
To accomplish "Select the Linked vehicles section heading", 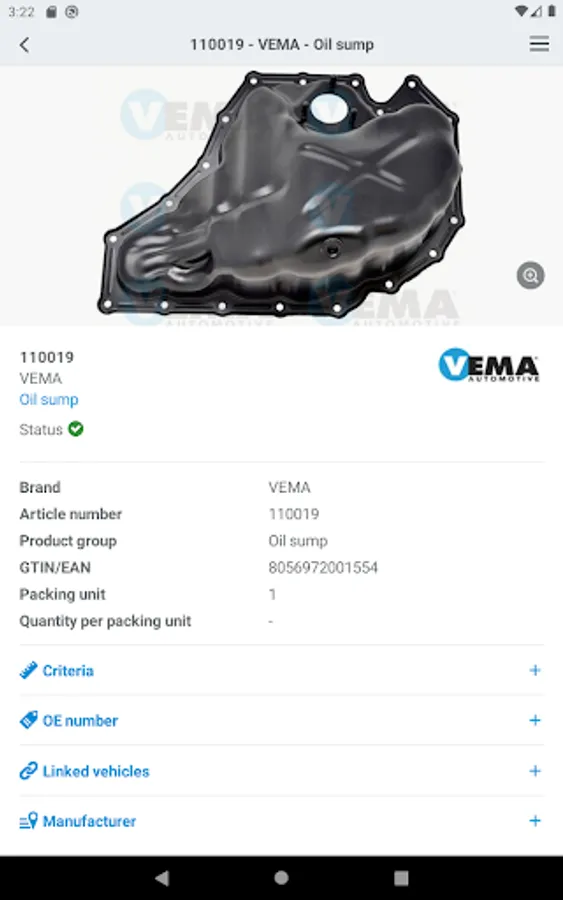I will point(96,771).
